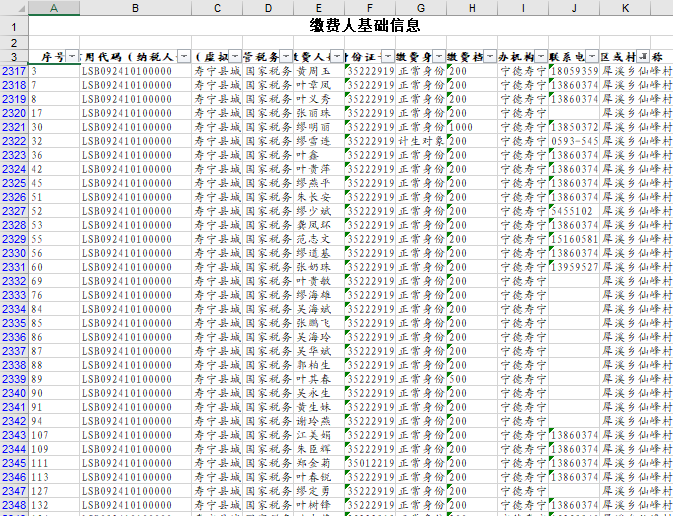673x516 pixels.
Task: Select row header 2317
Action: (x=14, y=71)
